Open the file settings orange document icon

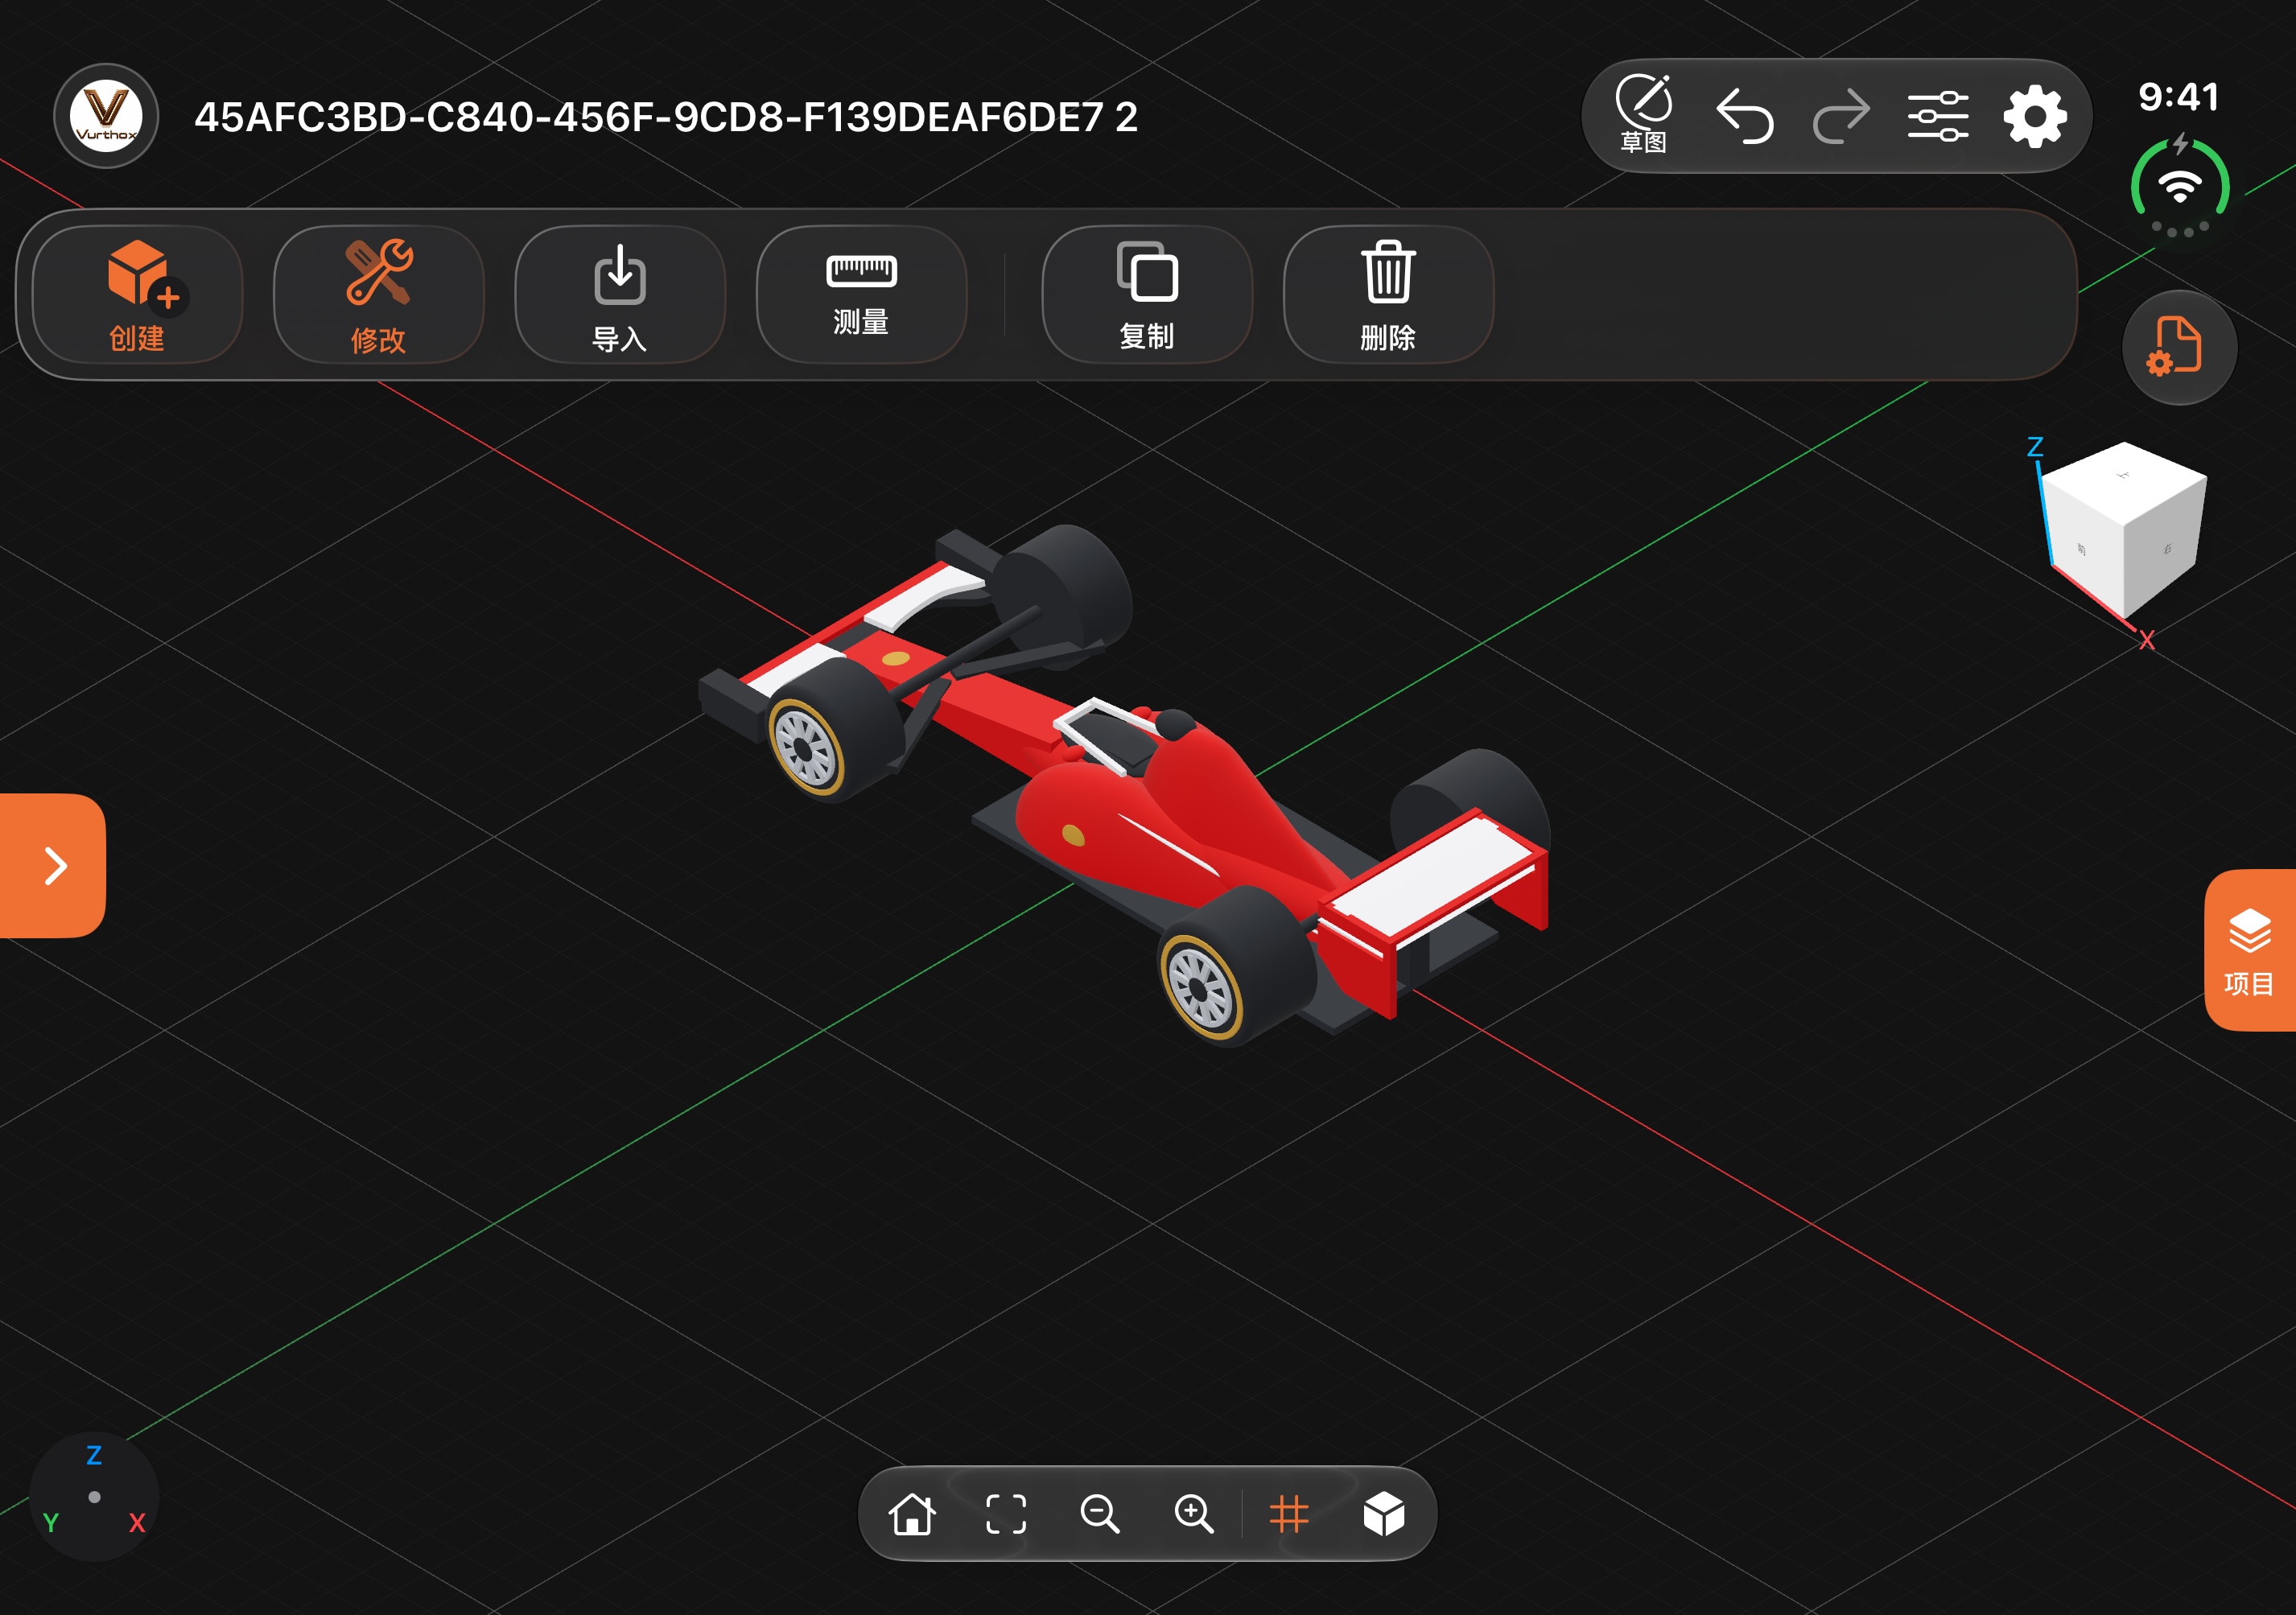tap(2179, 347)
